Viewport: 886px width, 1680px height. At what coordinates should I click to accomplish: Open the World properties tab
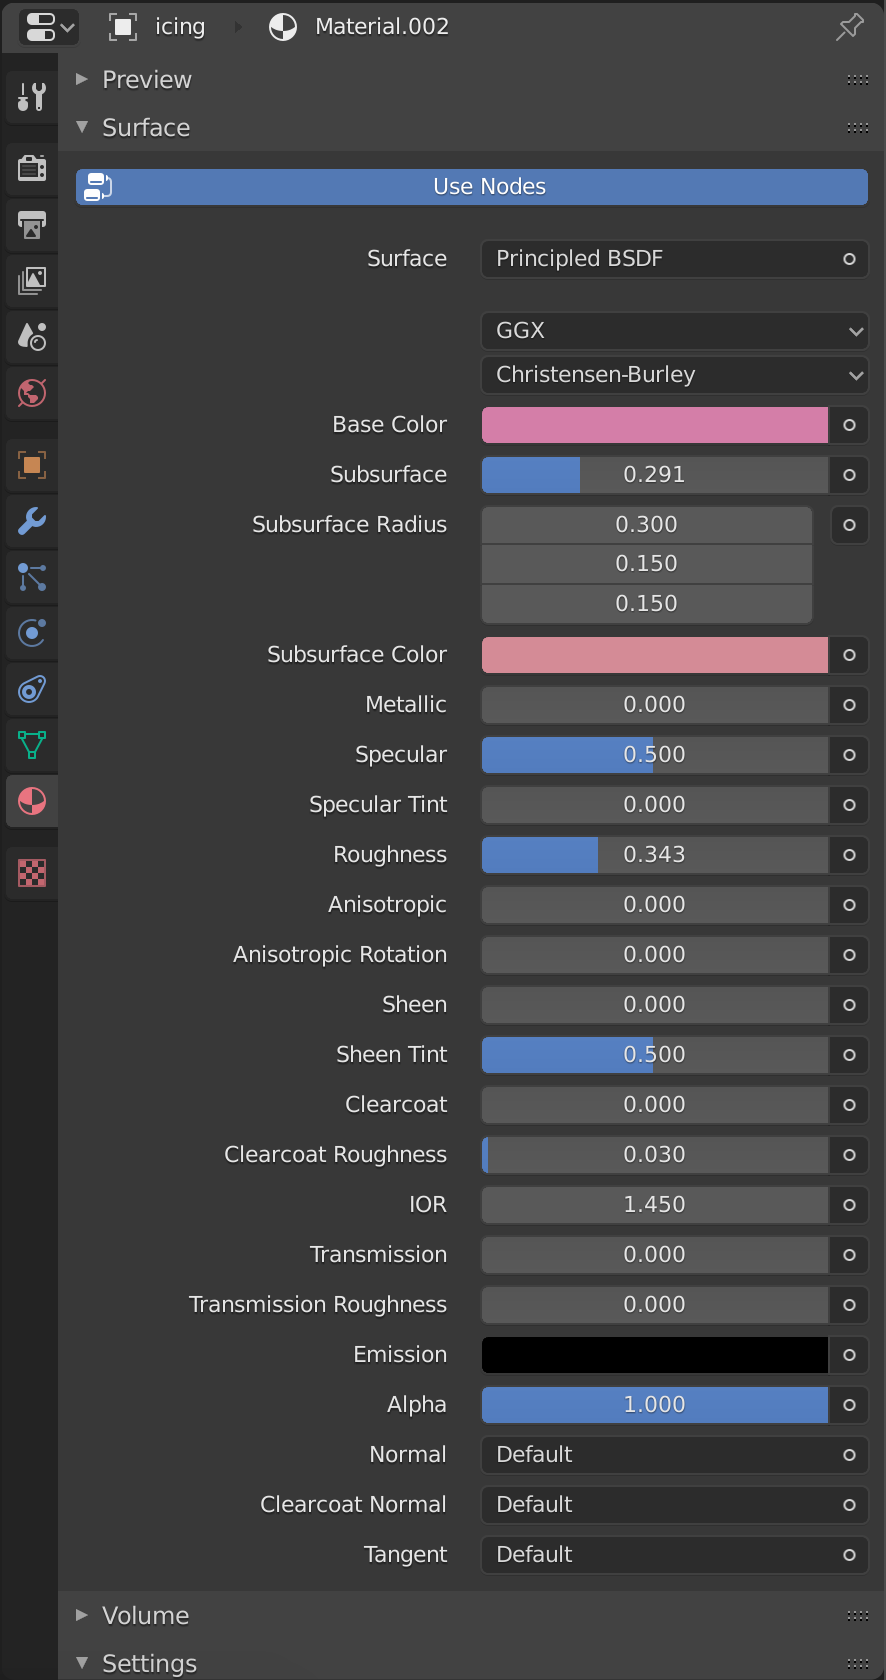coord(32,393)
